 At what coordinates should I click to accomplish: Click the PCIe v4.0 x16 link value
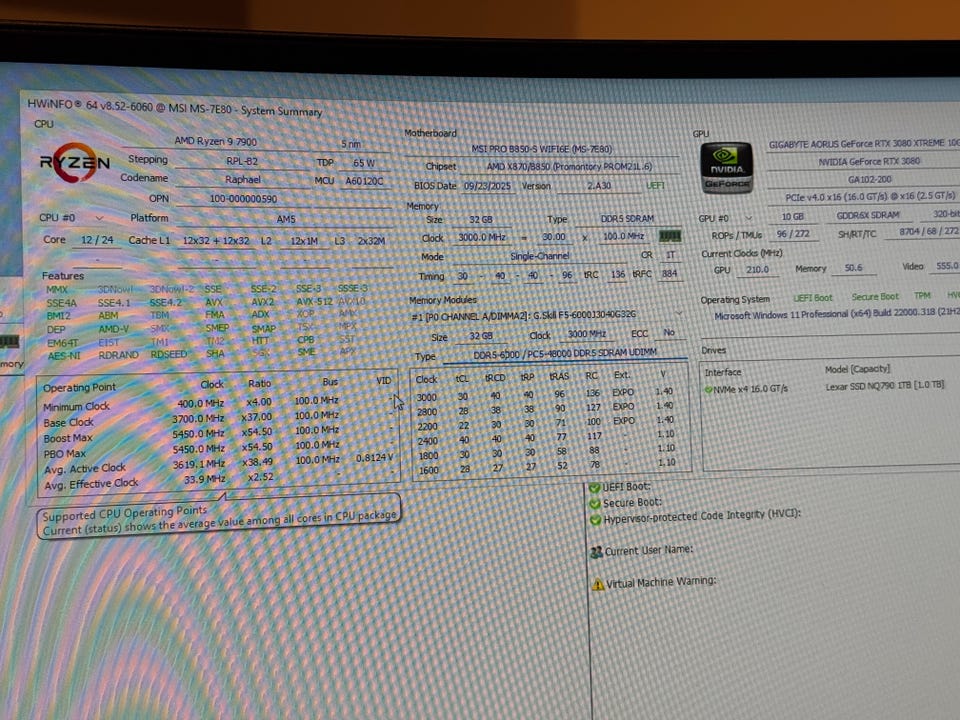click(x=870, y=197)
